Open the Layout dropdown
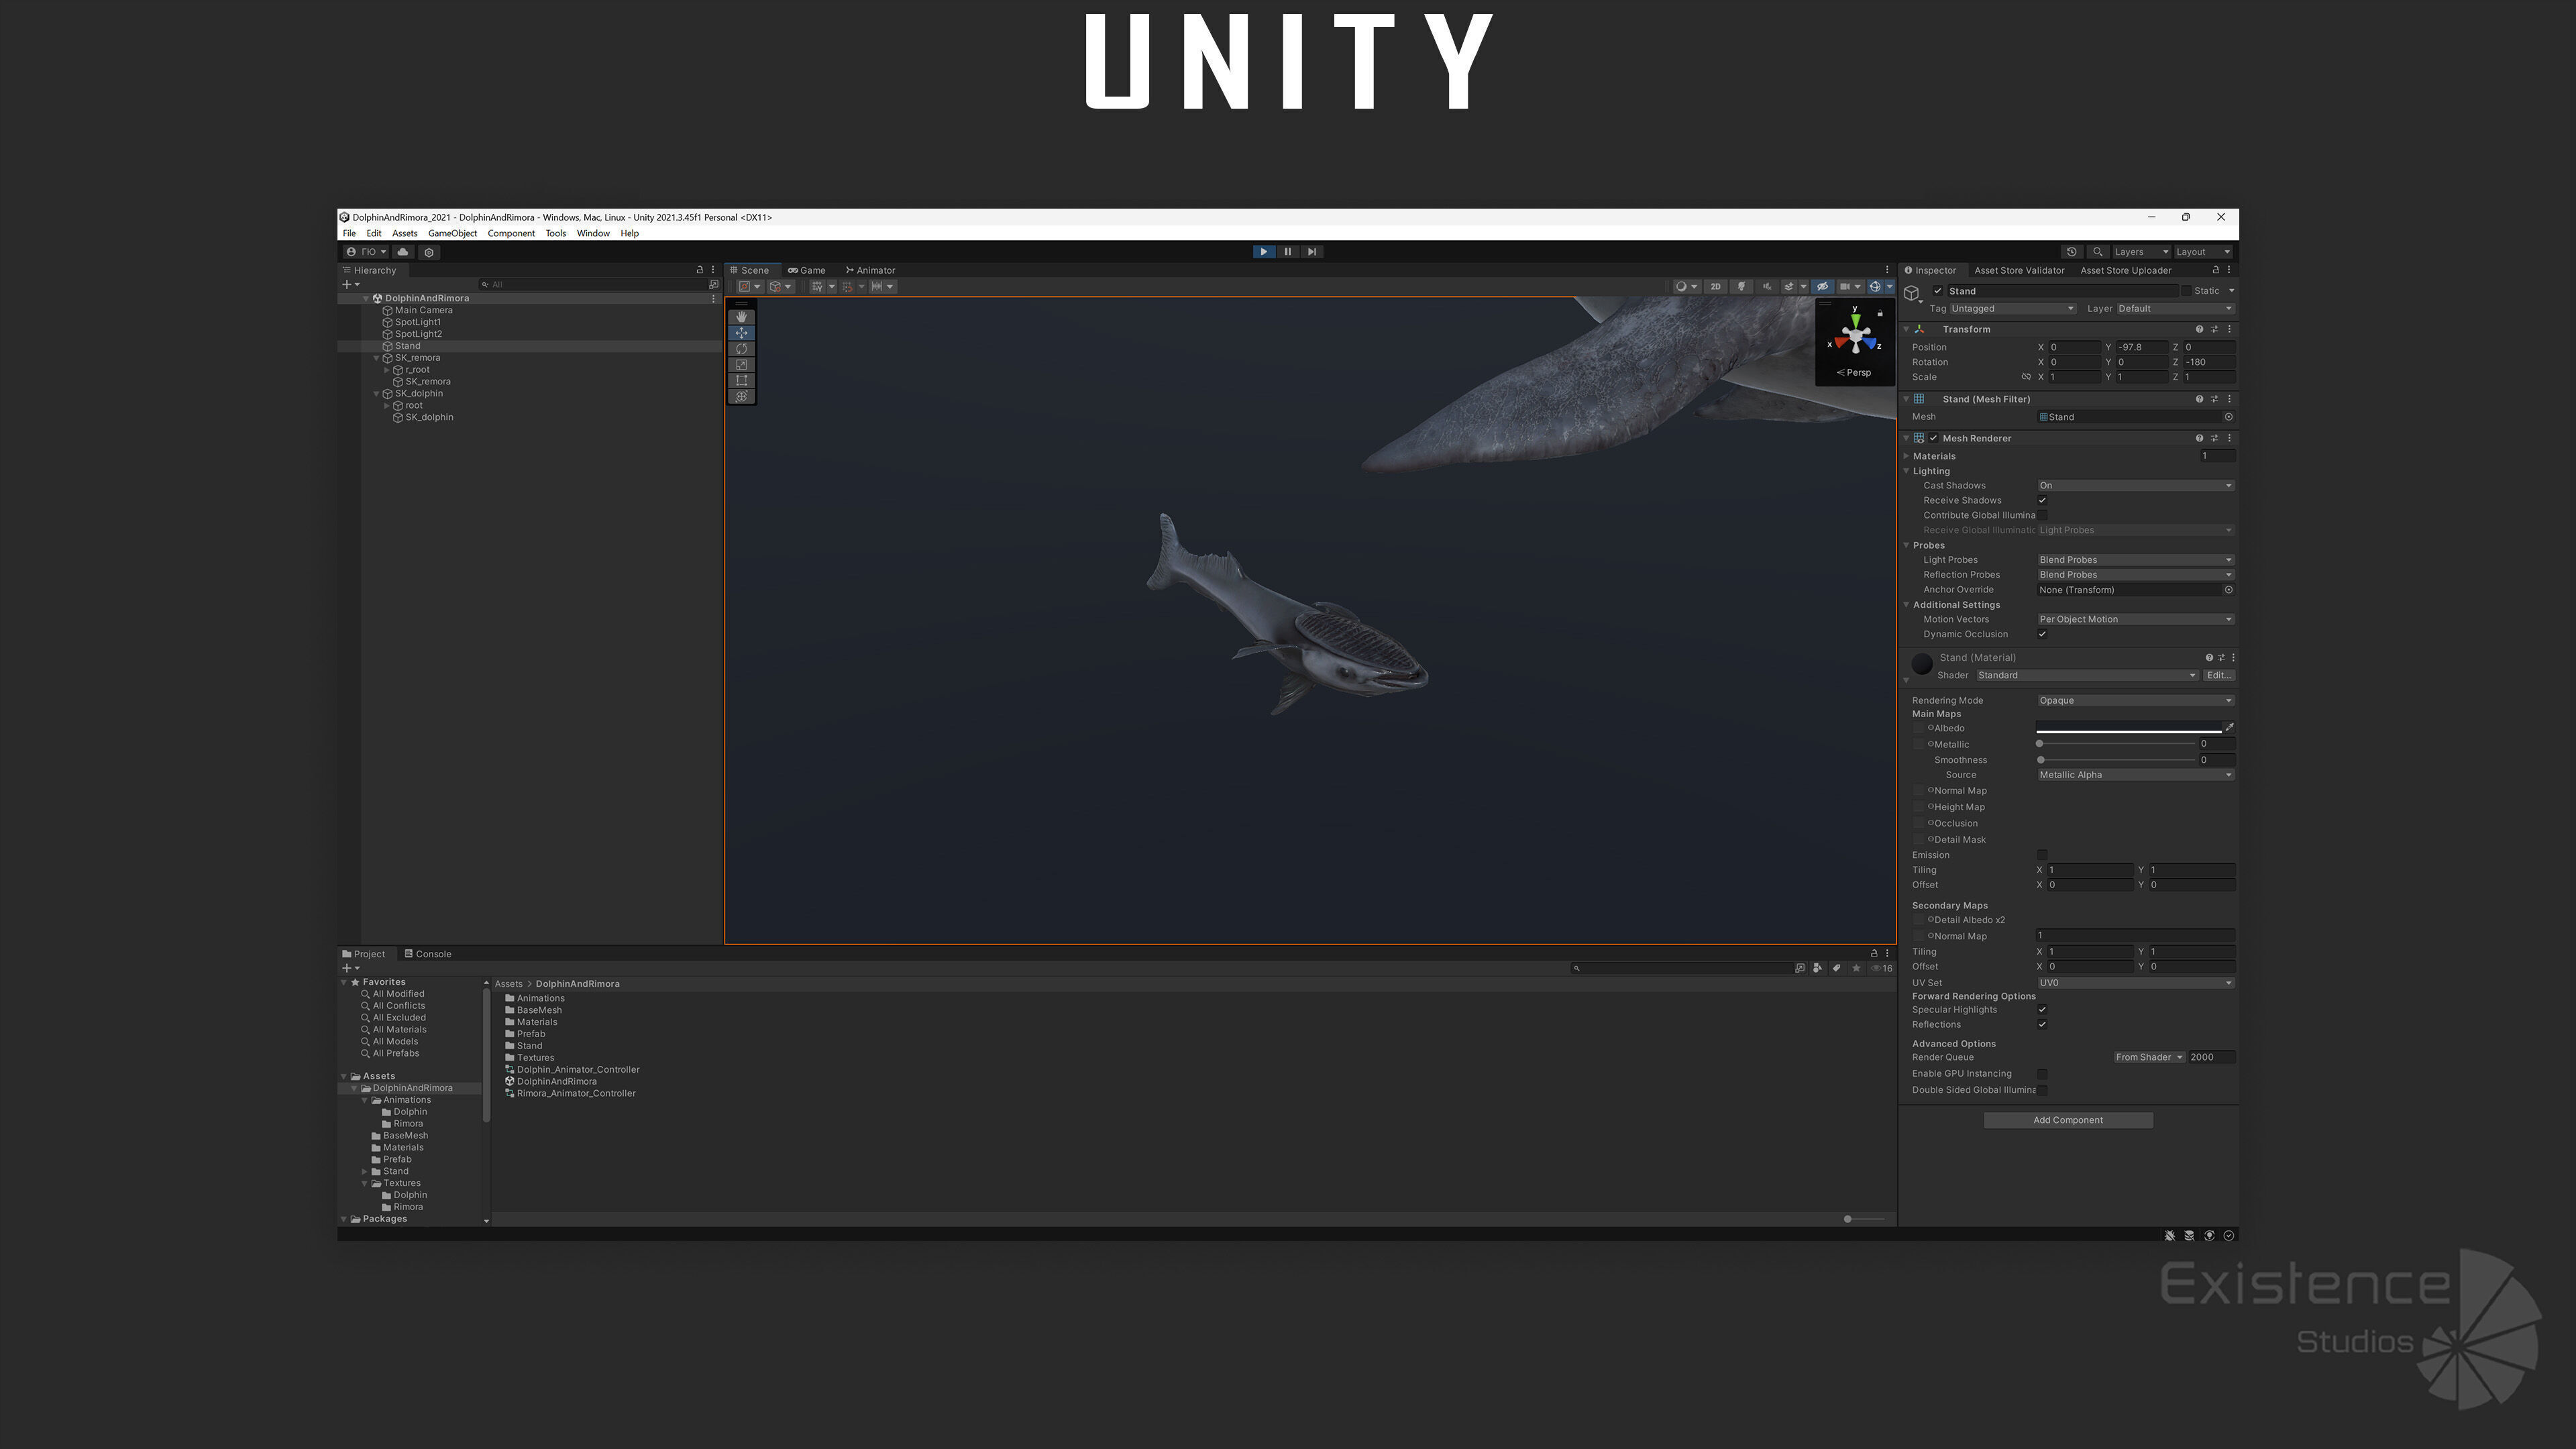The height and width of the screenshot is (1449, 2576). 2203,252
